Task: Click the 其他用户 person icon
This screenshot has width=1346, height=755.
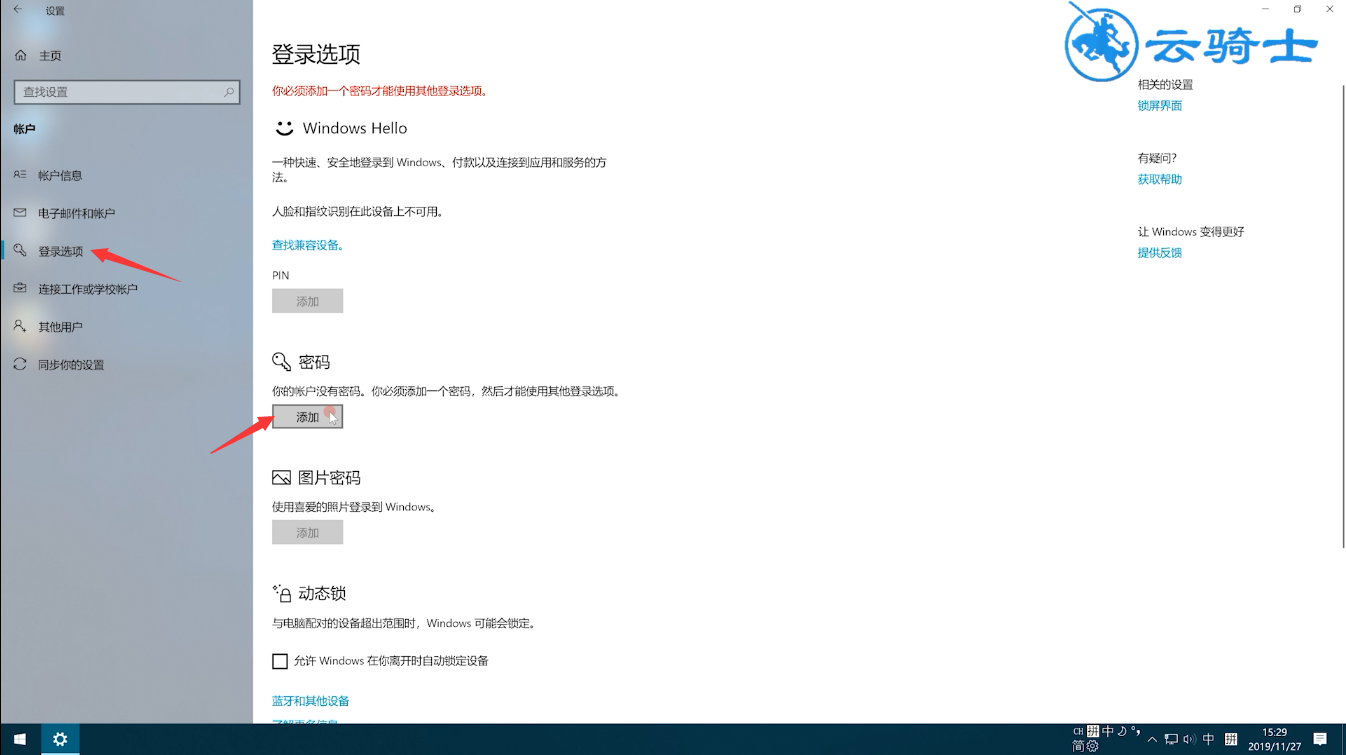Action: click(x=20, y=326)
